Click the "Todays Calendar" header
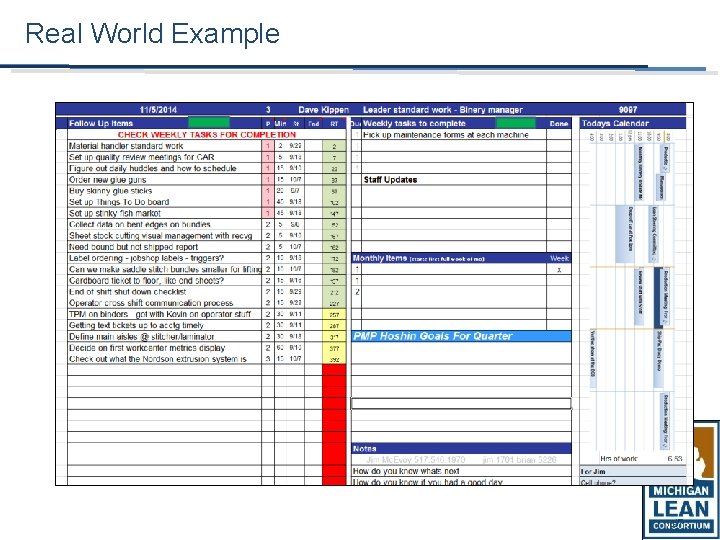The width and height of the screenshot is (720, 540). point(615,123)
